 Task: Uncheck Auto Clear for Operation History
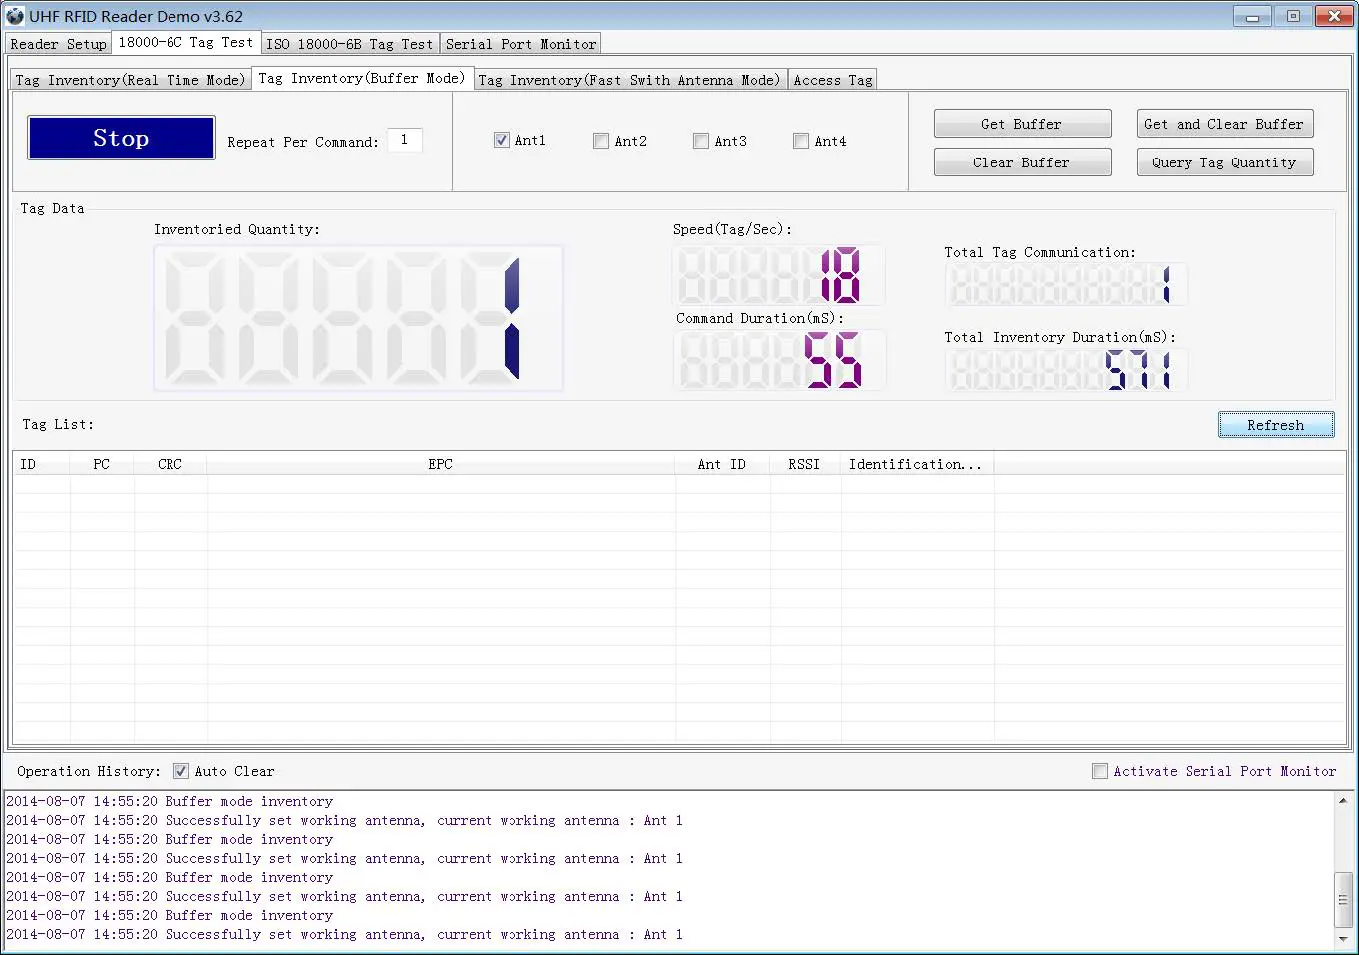tap(181, 770)
